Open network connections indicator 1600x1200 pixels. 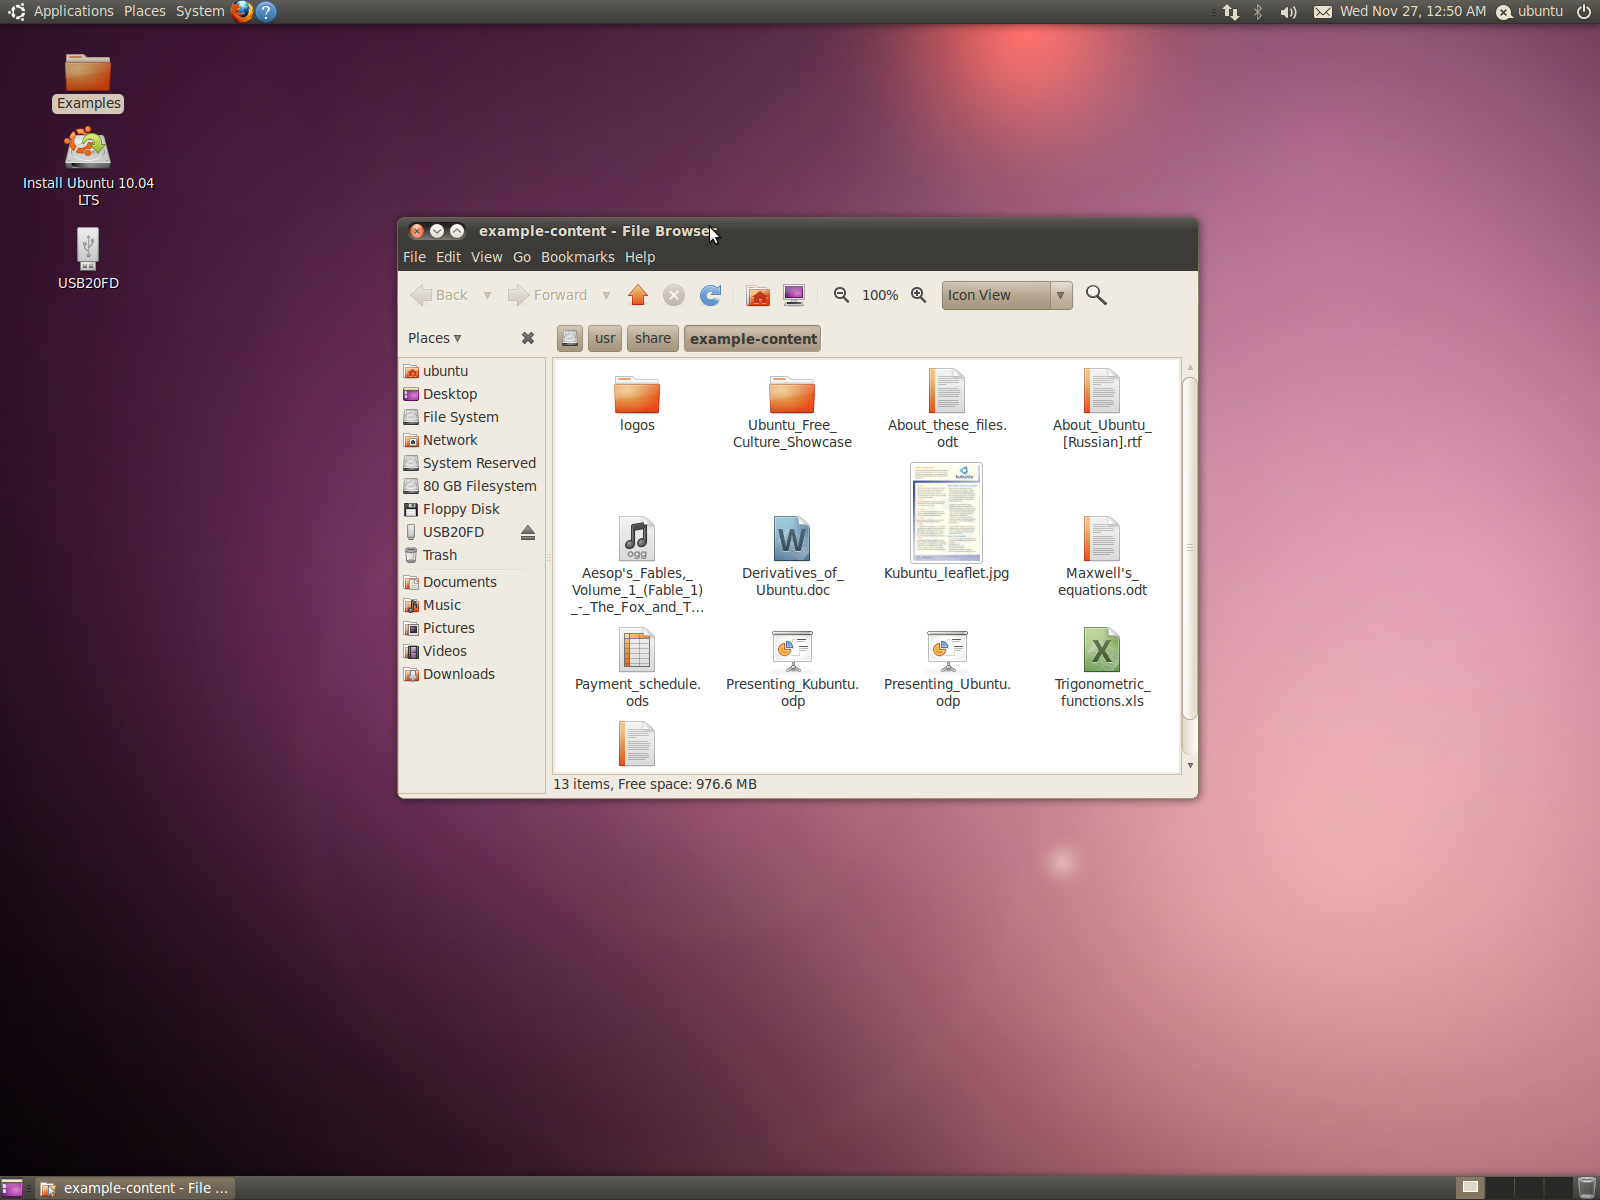pos(1231,12)
